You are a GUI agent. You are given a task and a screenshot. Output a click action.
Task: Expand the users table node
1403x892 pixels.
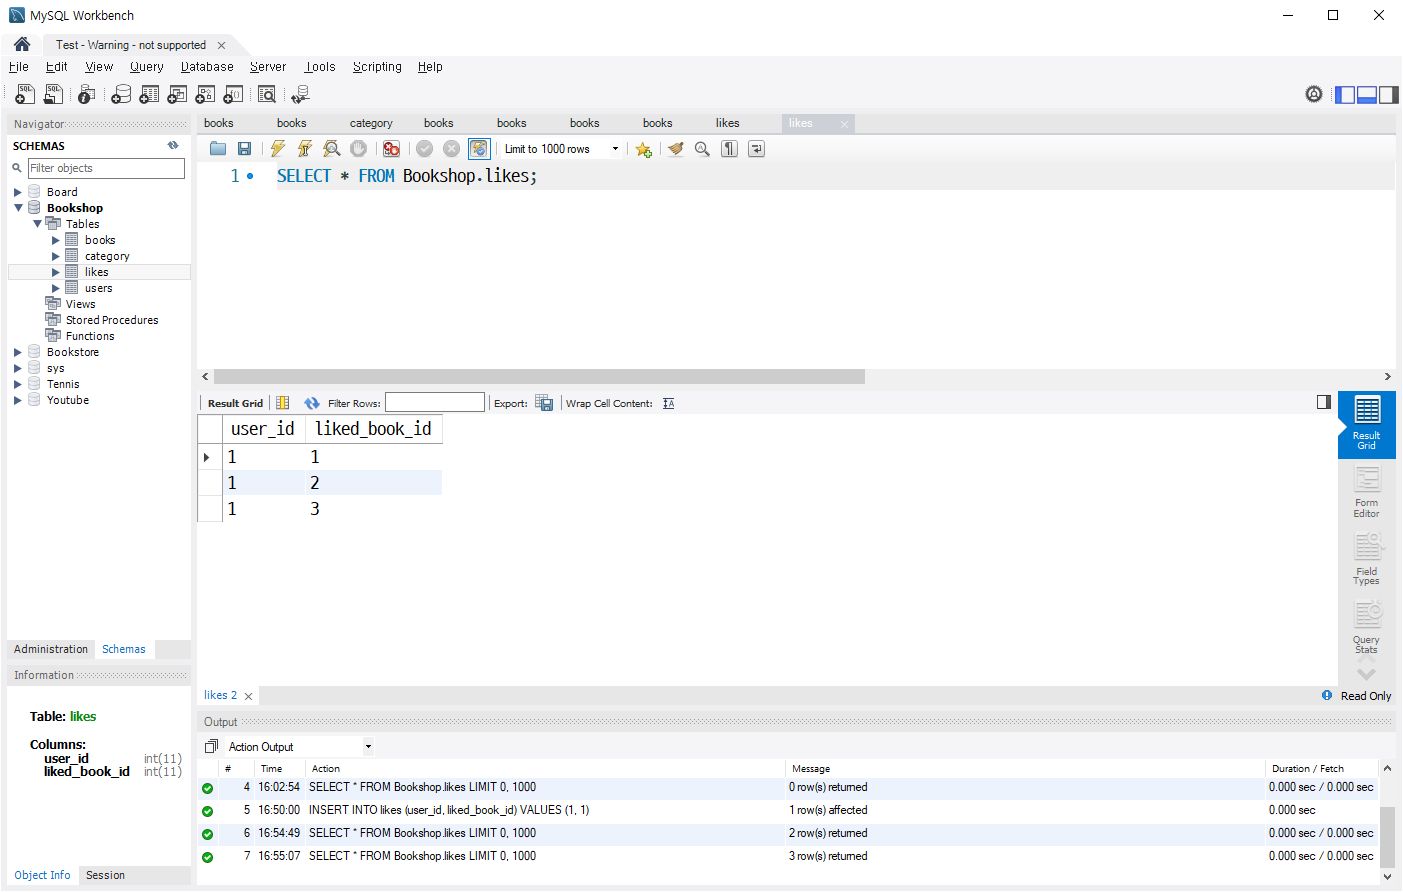(x=56, y=288)
